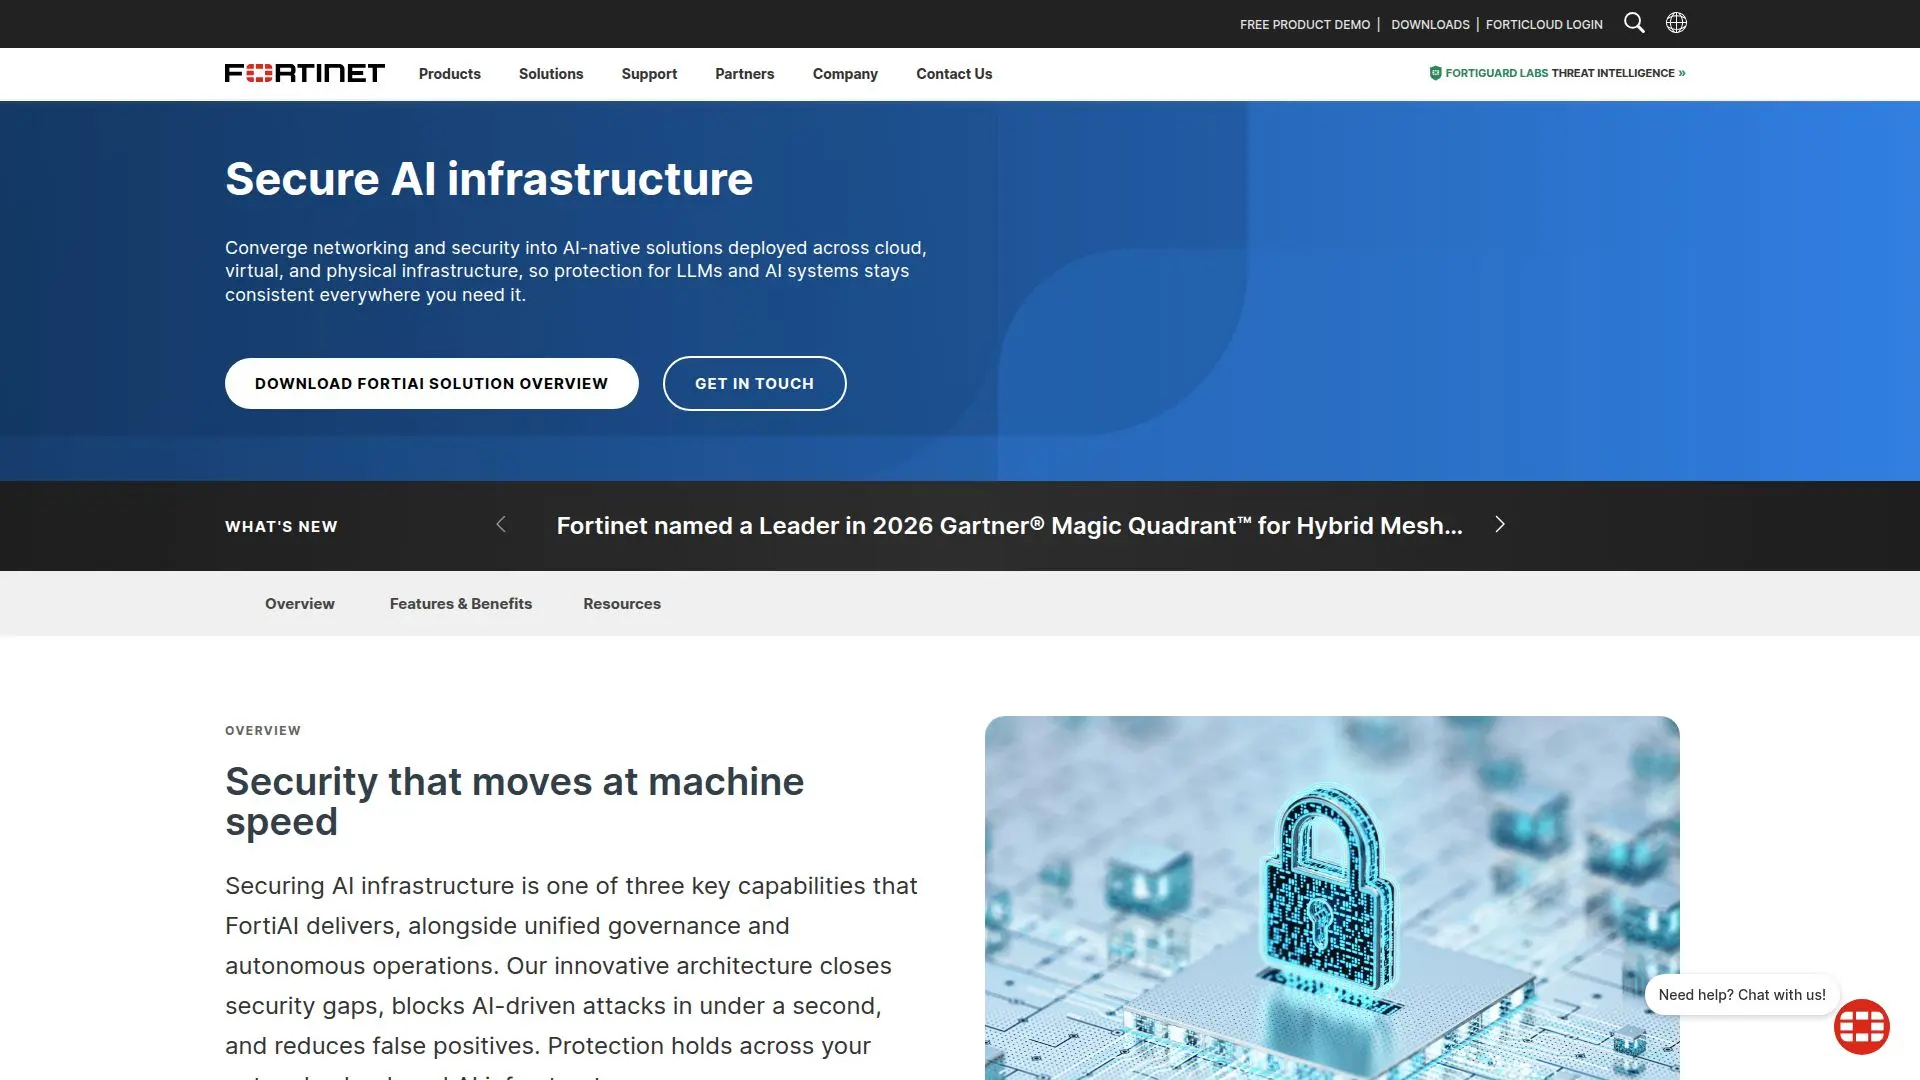Jump to the Overview tab
1920x1080 pixels.
coord(300,604)
